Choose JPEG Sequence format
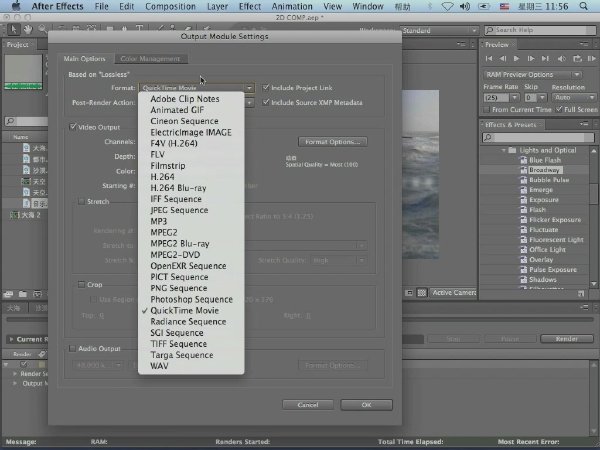The width and height of the screenshot is (600, 450). 191,210
